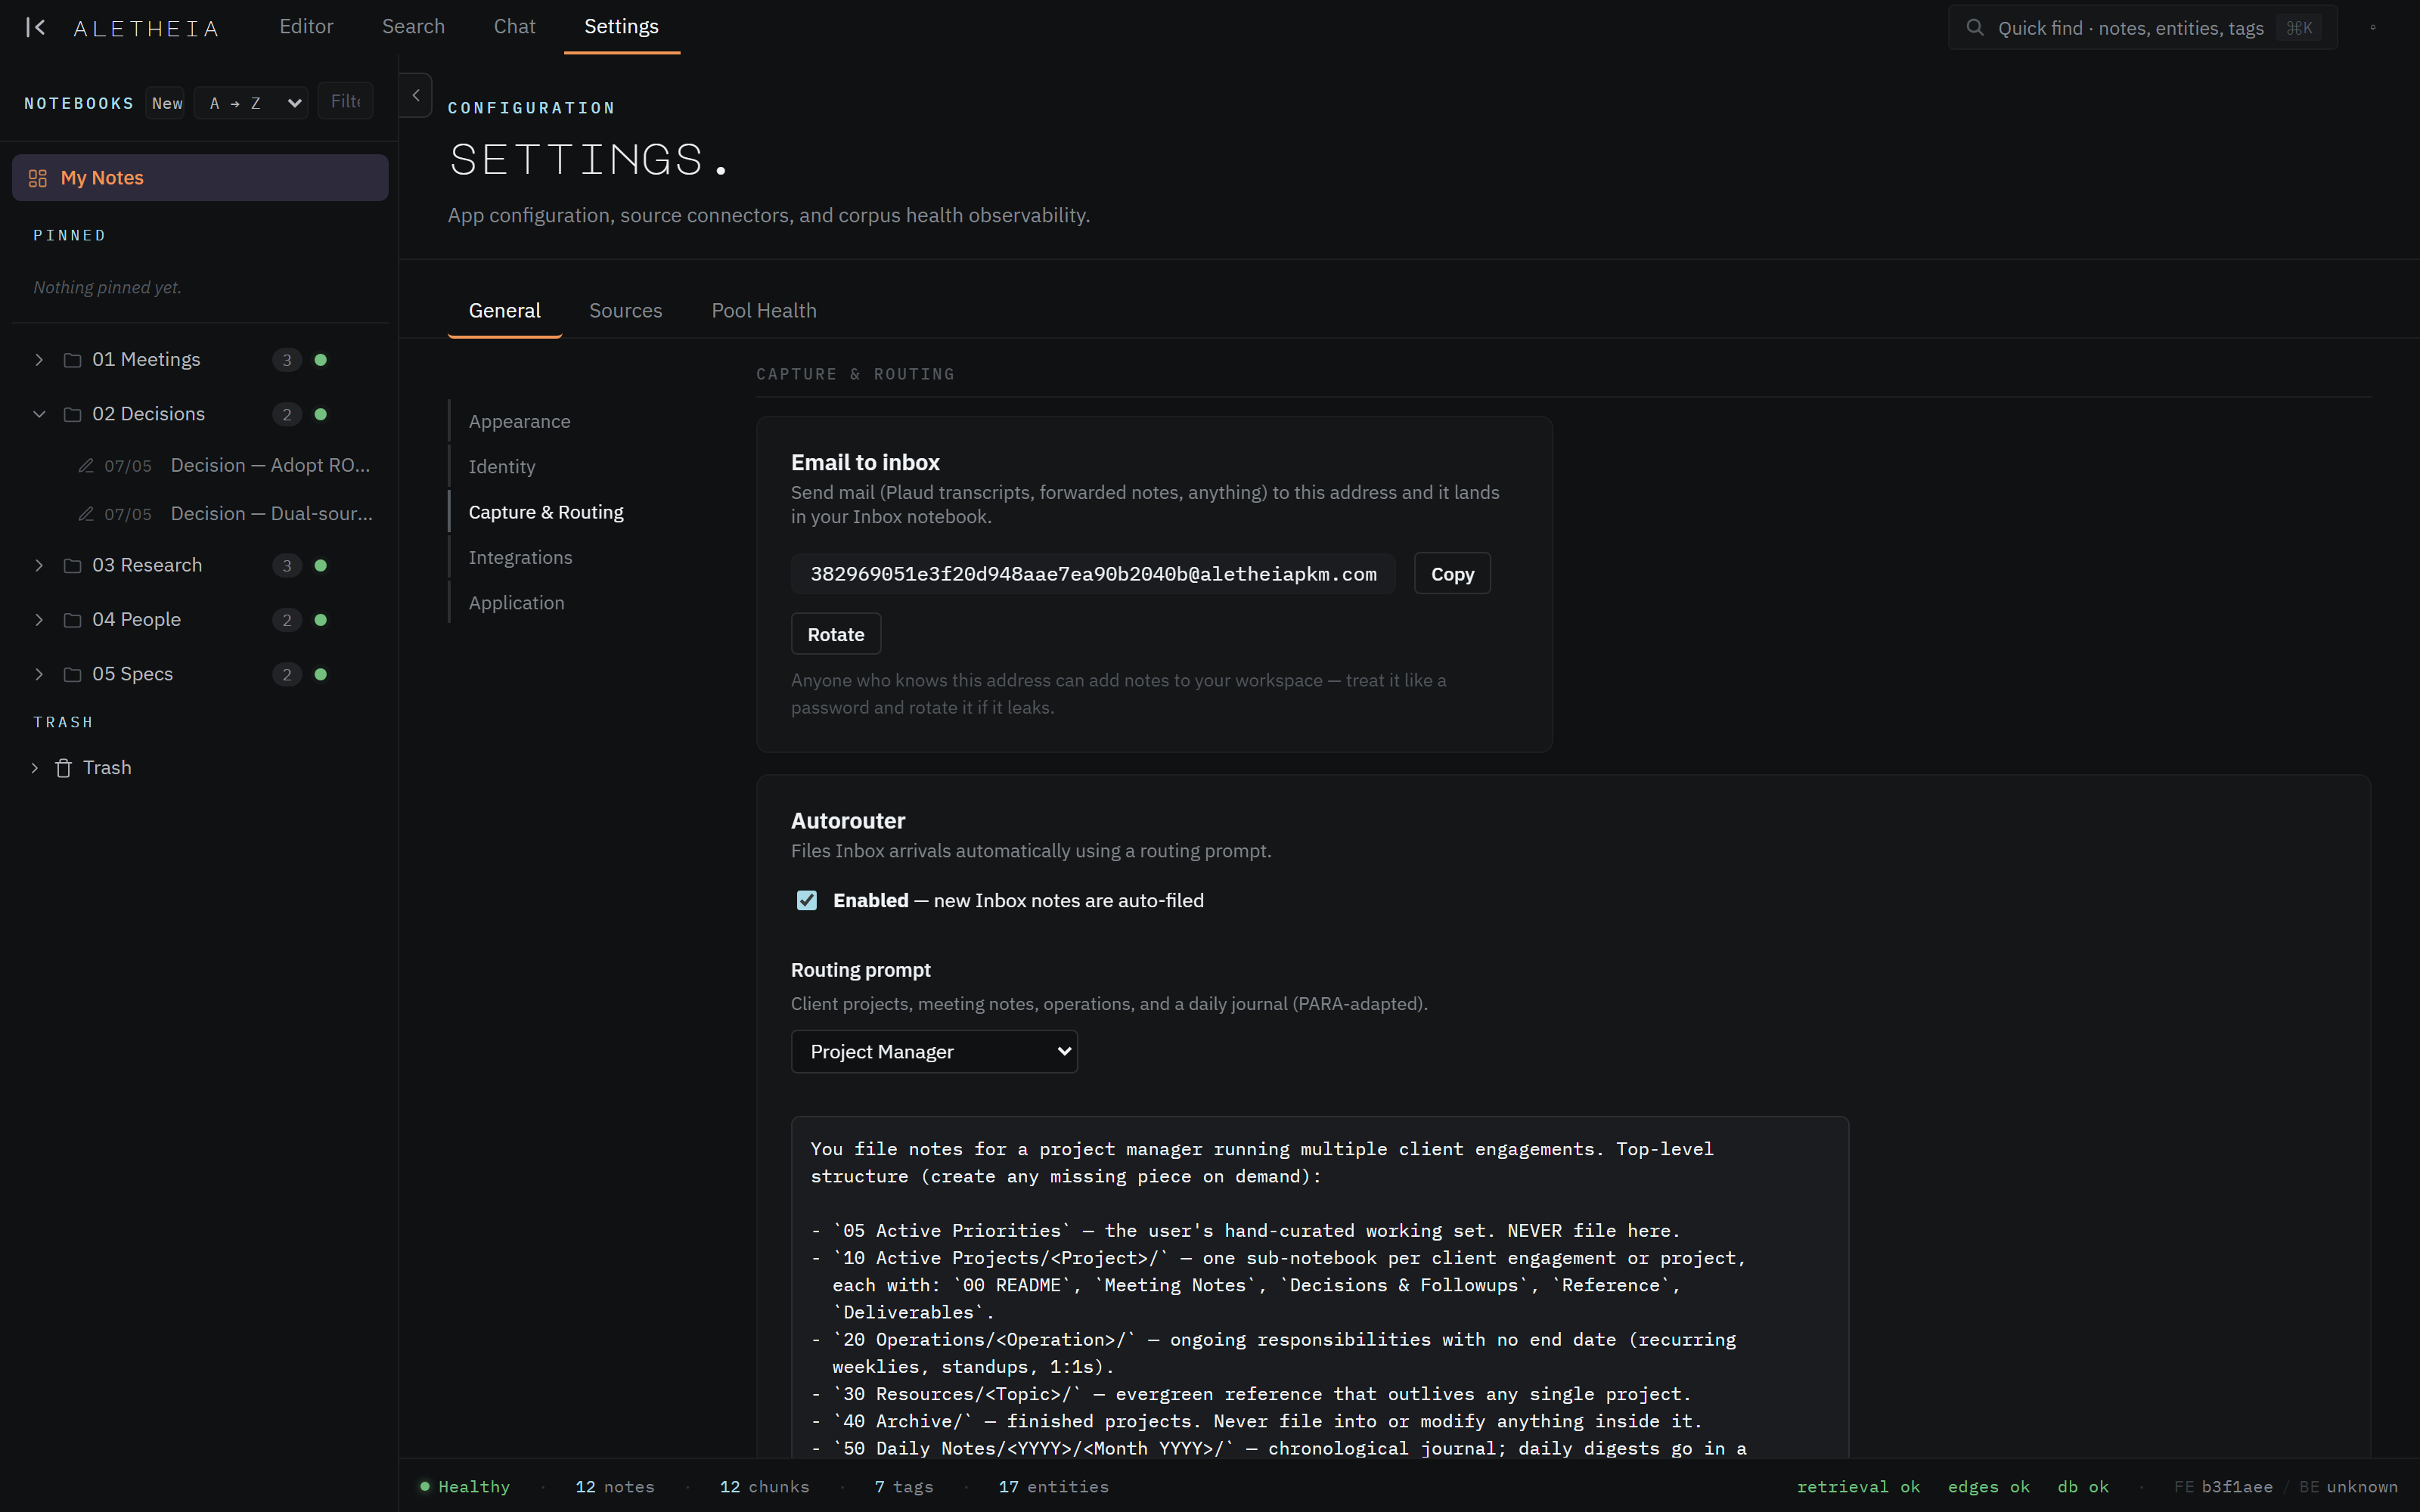Copy the inbox email address
The width and height of the screenshot is (2420, 1512).
coord(1452,574)
